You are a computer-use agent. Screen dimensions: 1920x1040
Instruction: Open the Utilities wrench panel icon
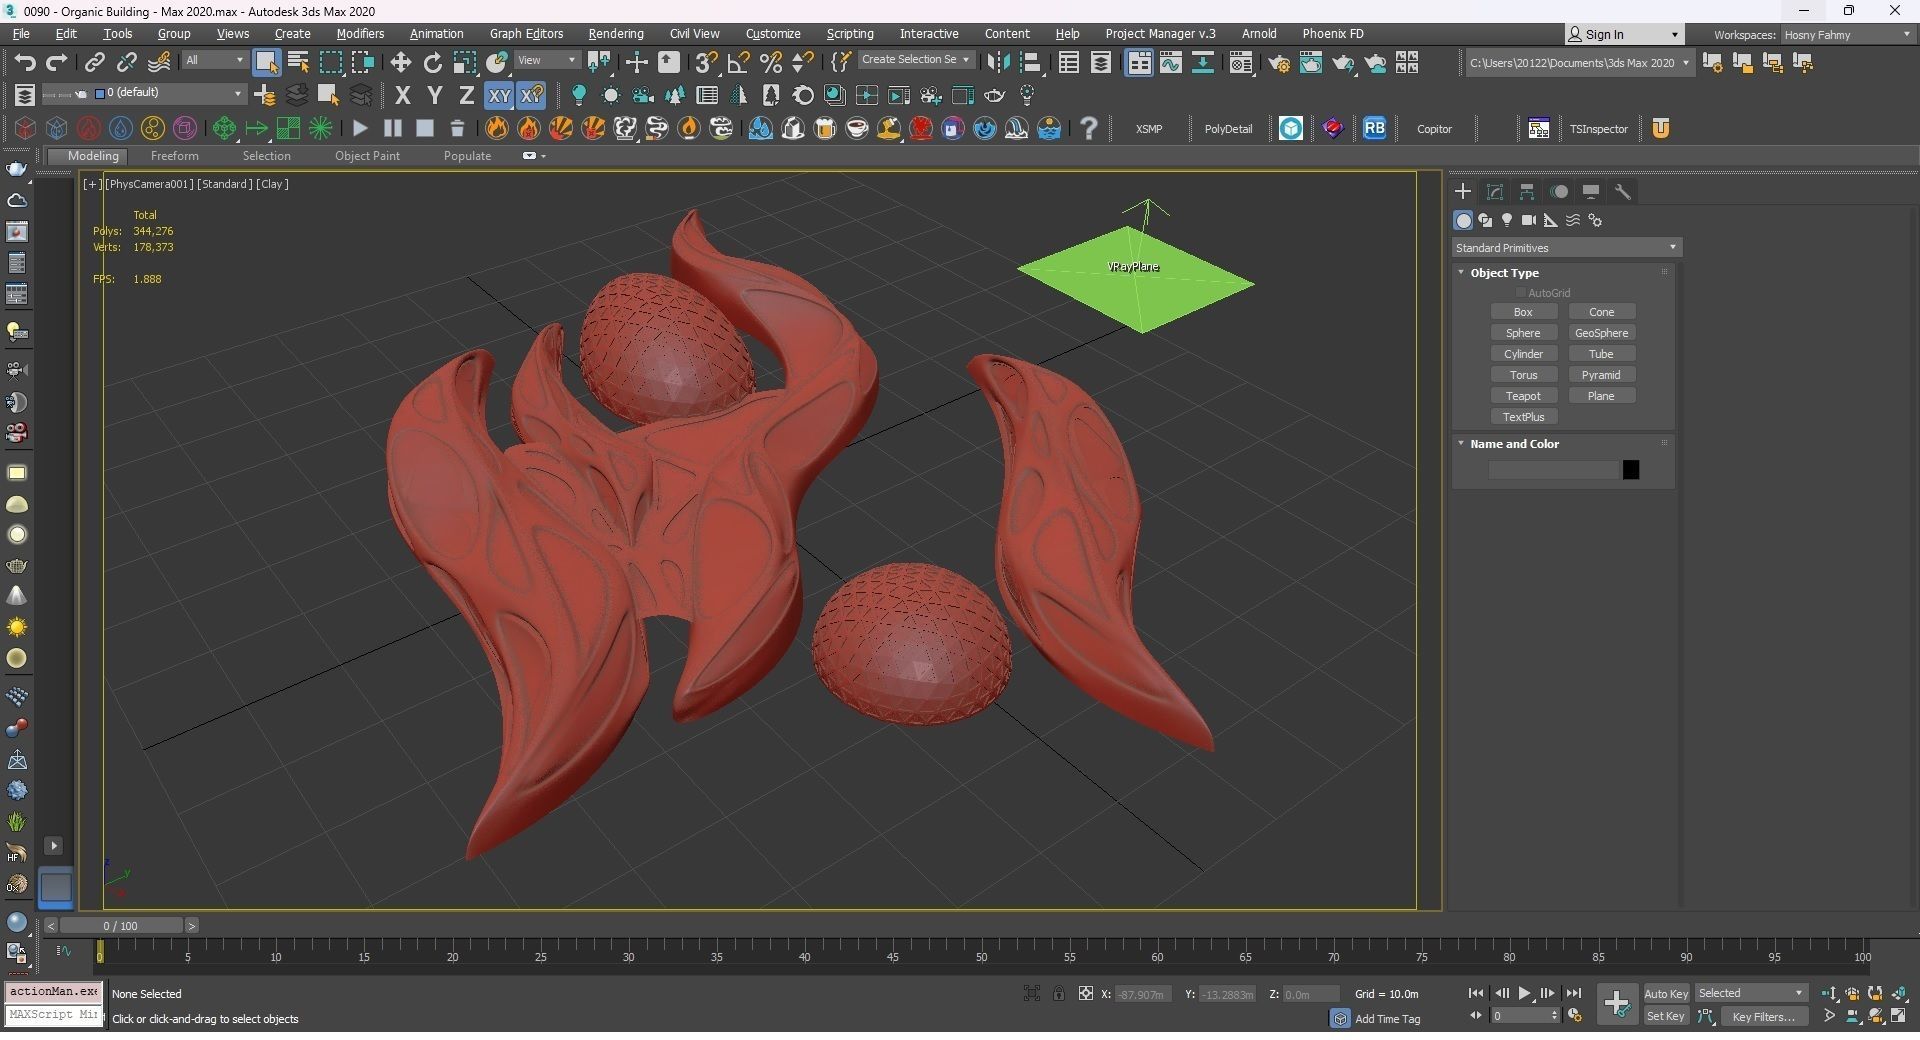(1623, 192)
